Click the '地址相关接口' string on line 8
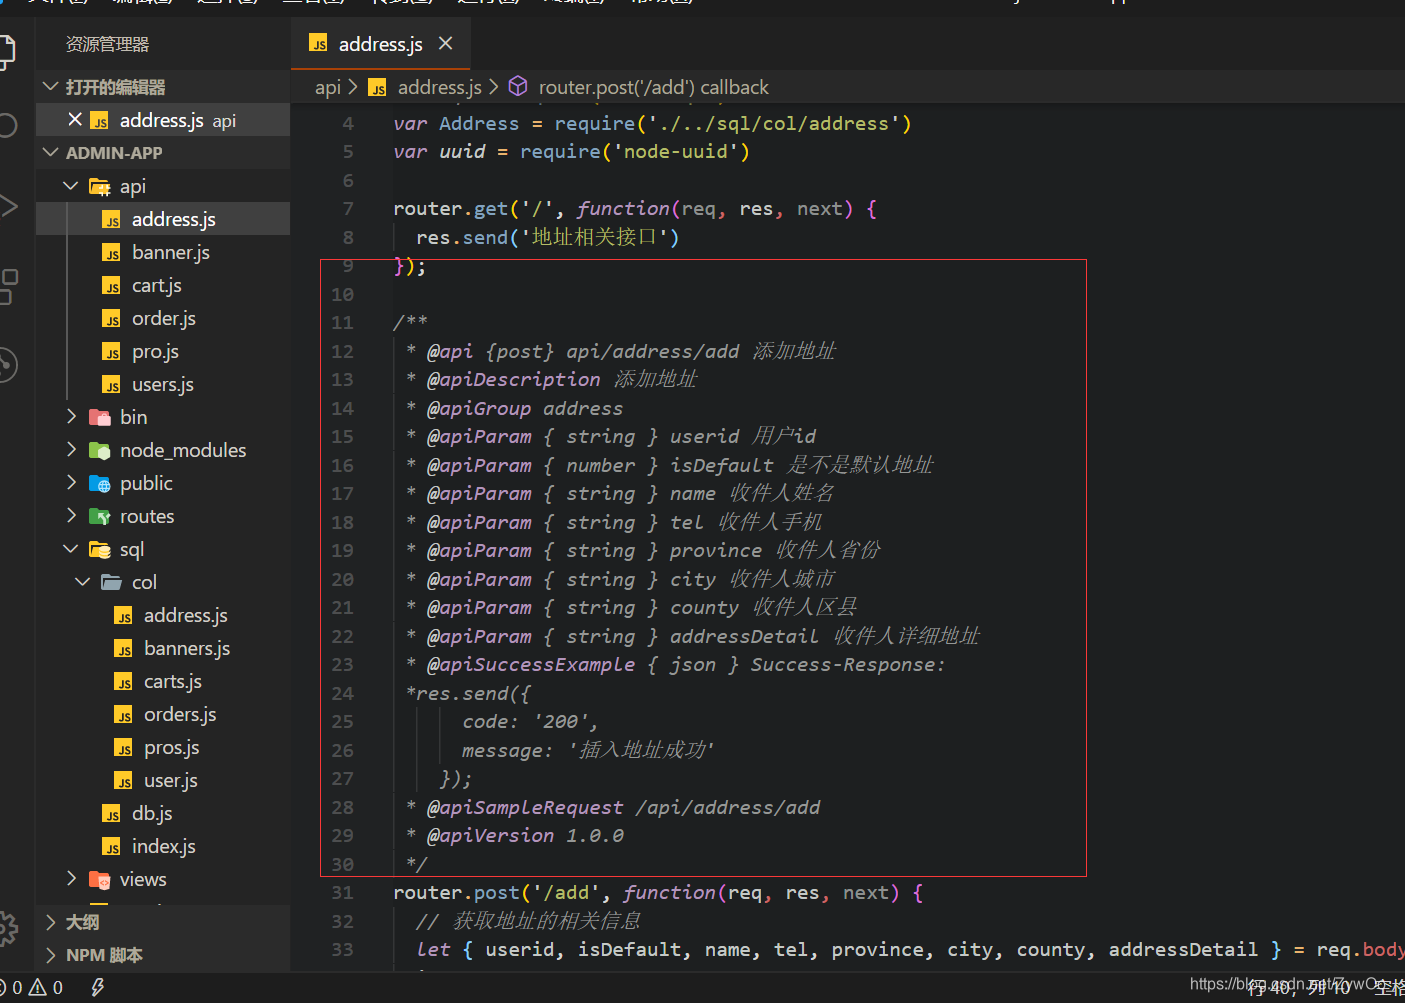 [594, 237]
